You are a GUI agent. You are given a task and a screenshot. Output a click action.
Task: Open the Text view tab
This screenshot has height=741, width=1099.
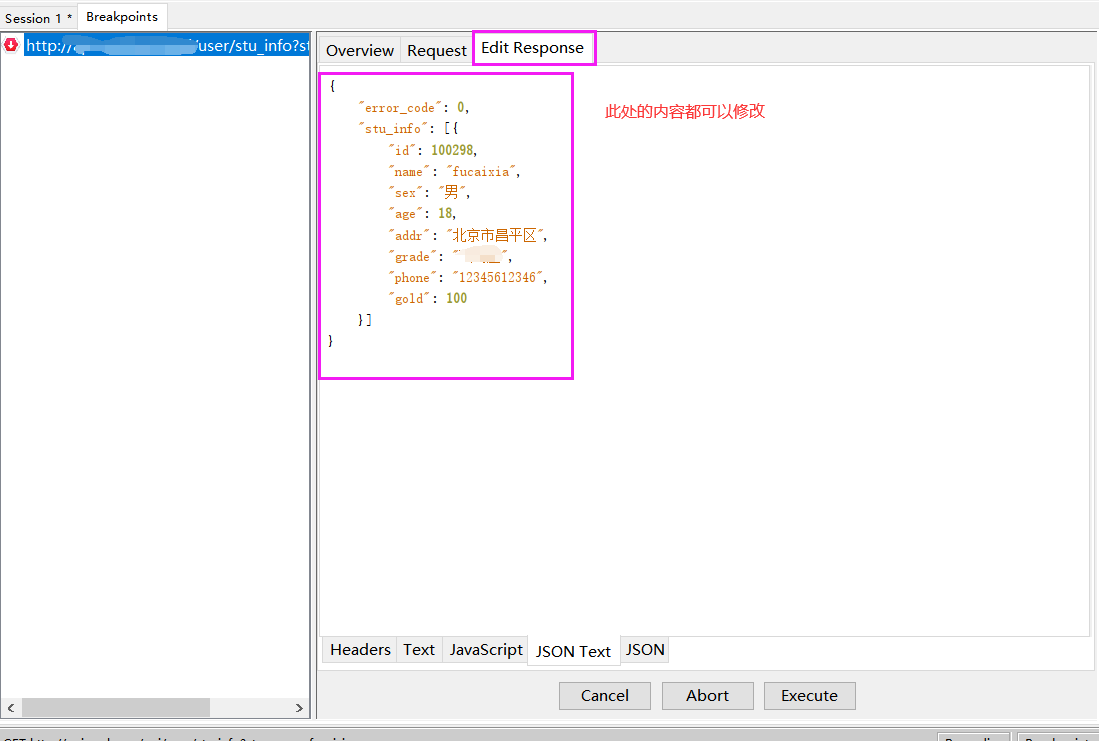click(419, 650)
